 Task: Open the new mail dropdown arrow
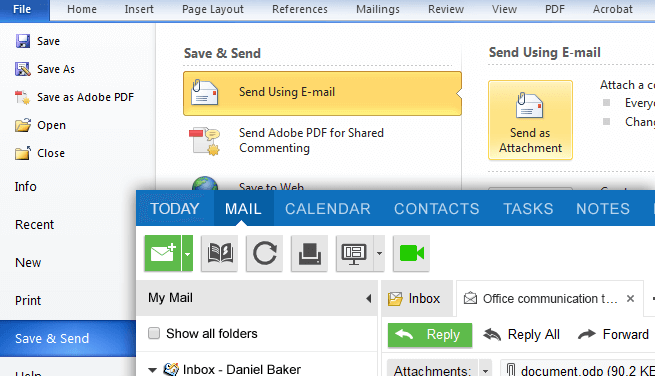(188, 253)
